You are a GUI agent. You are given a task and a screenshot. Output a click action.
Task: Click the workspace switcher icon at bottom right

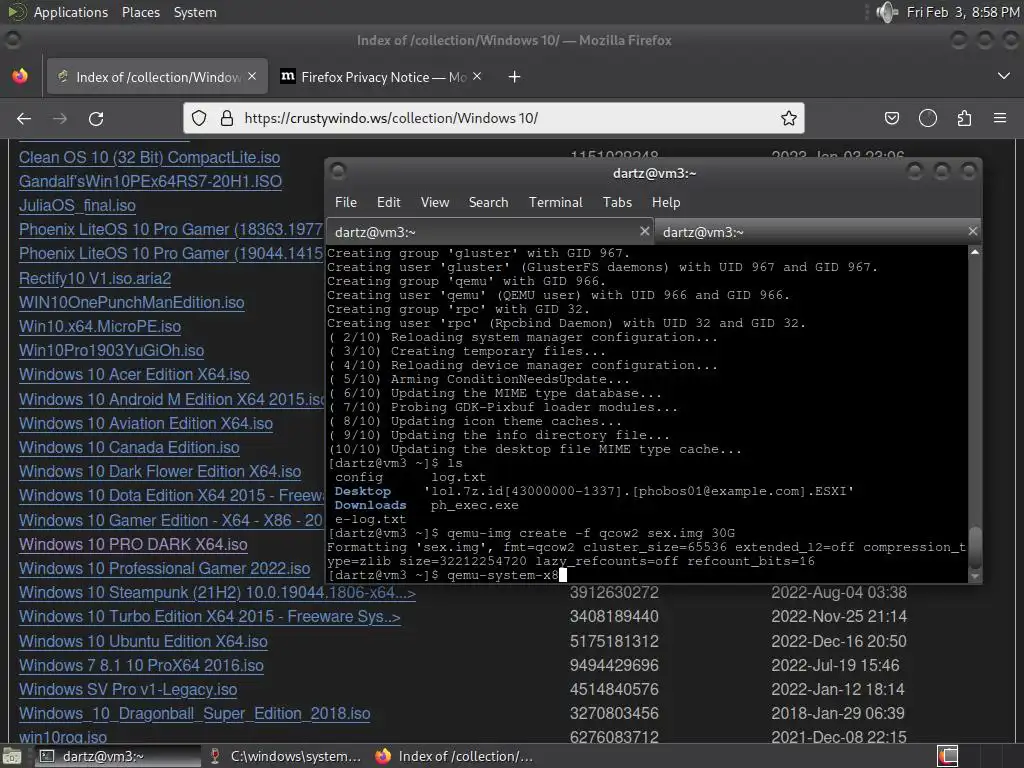click(948, 756)
